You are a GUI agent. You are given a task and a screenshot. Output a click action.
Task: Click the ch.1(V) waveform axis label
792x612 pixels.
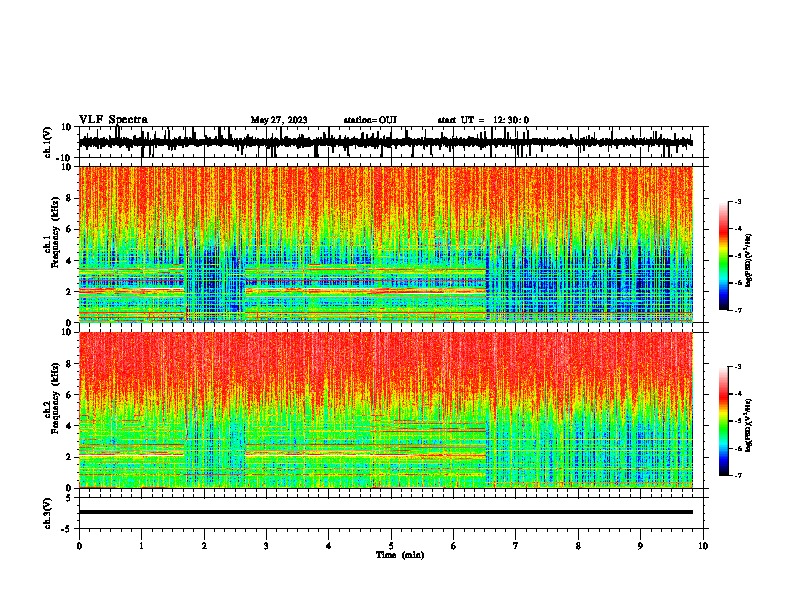point(48,142)
